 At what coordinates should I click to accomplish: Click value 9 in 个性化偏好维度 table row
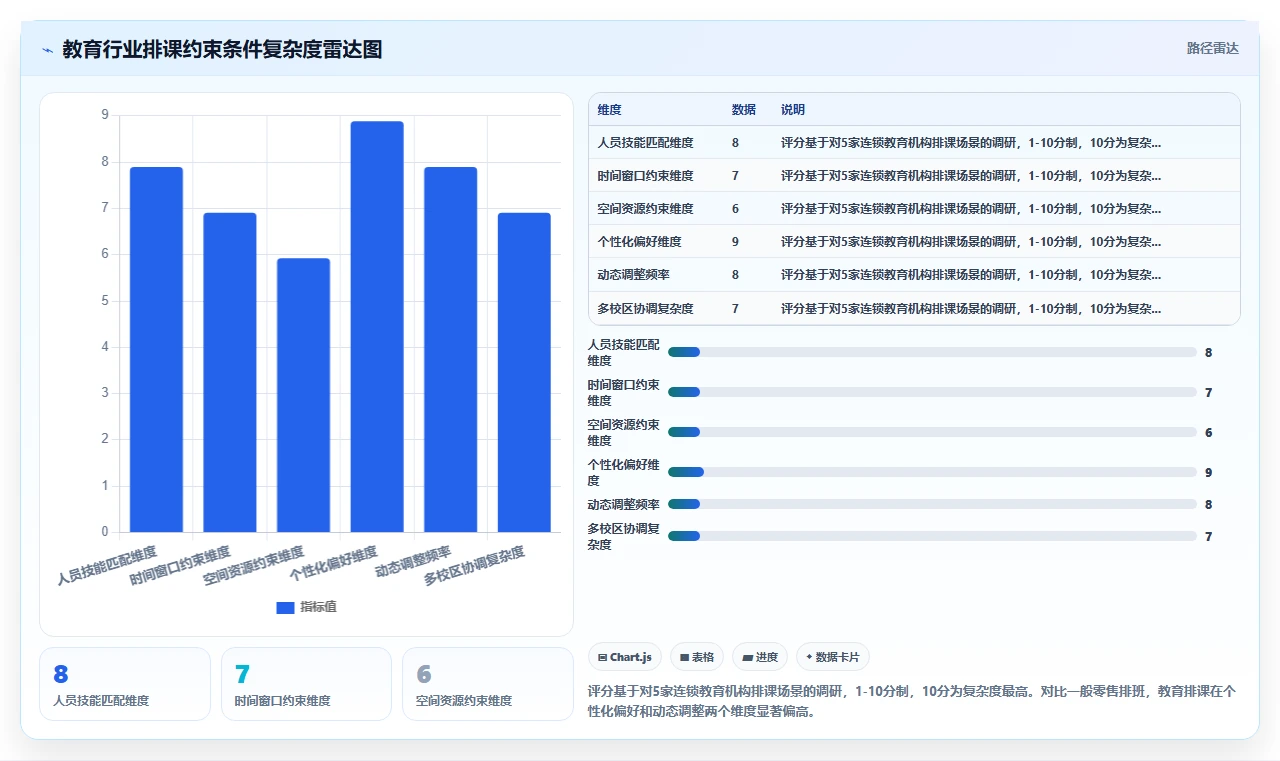(735, 242)
